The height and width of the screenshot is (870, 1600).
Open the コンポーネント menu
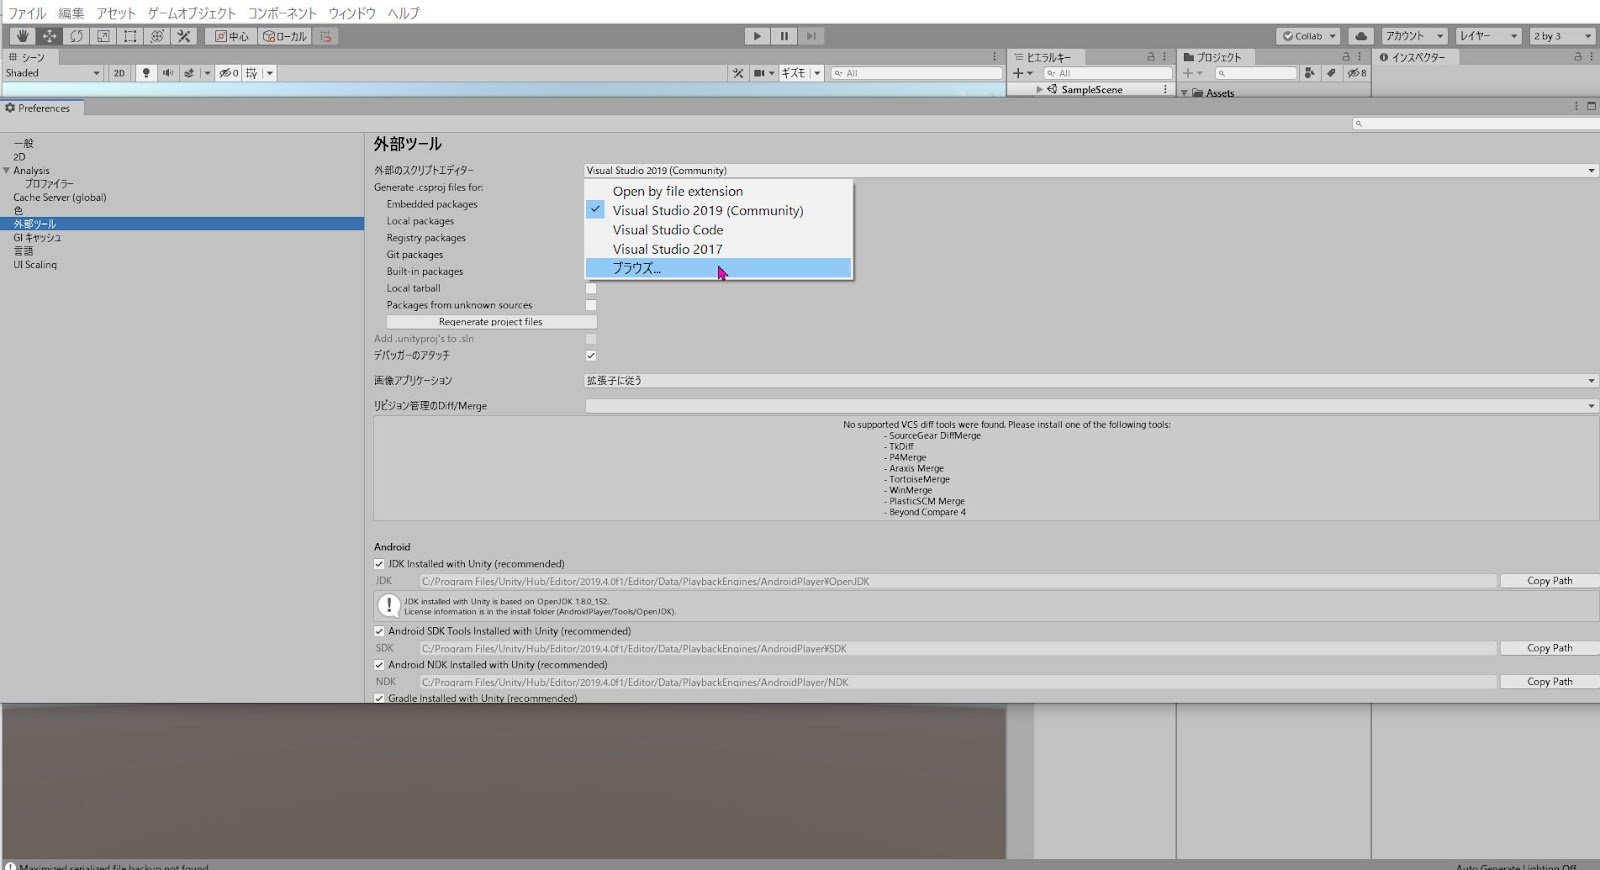pos(282,13)
